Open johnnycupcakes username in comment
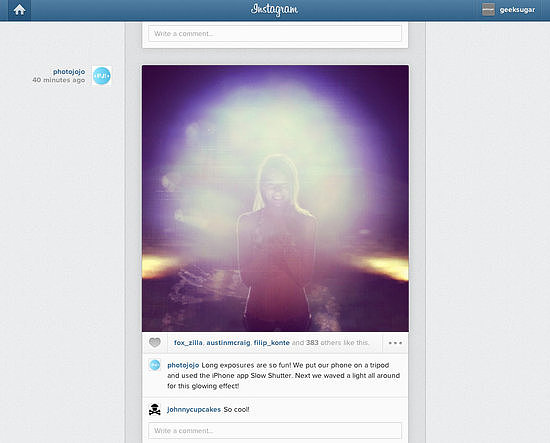 (x=194, y=409)
